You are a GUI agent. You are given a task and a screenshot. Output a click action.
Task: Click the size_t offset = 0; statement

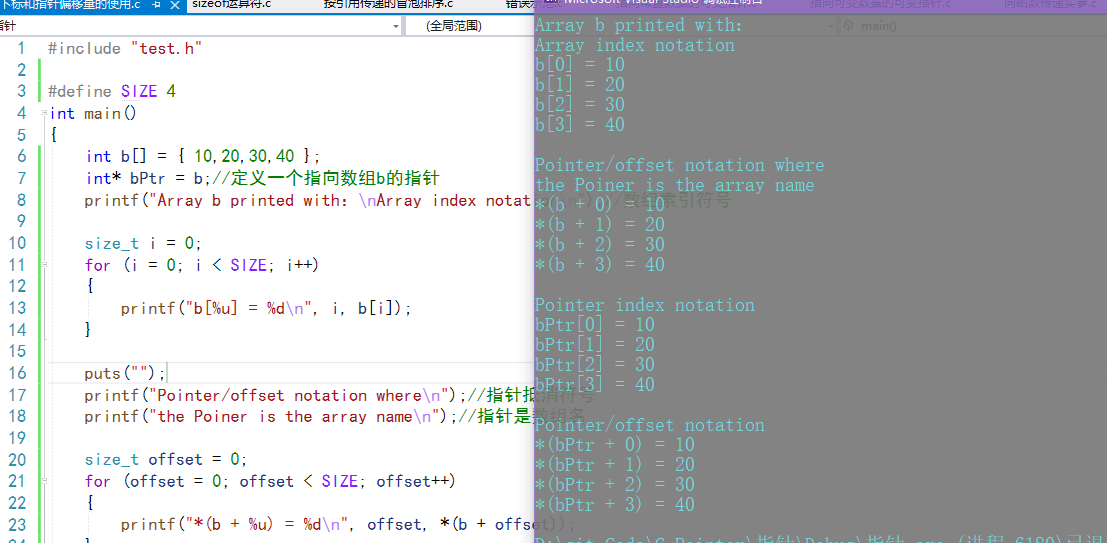coord(166,460)
